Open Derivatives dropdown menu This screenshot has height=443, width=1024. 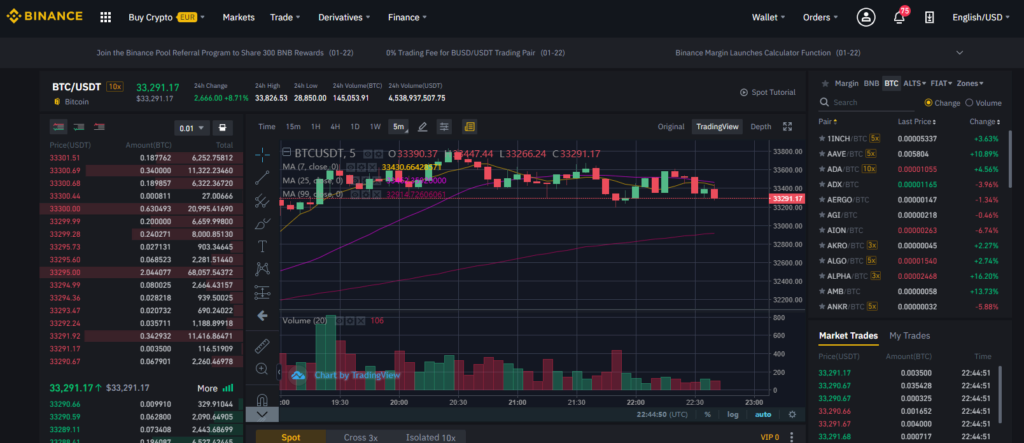[x=344, y=17]
